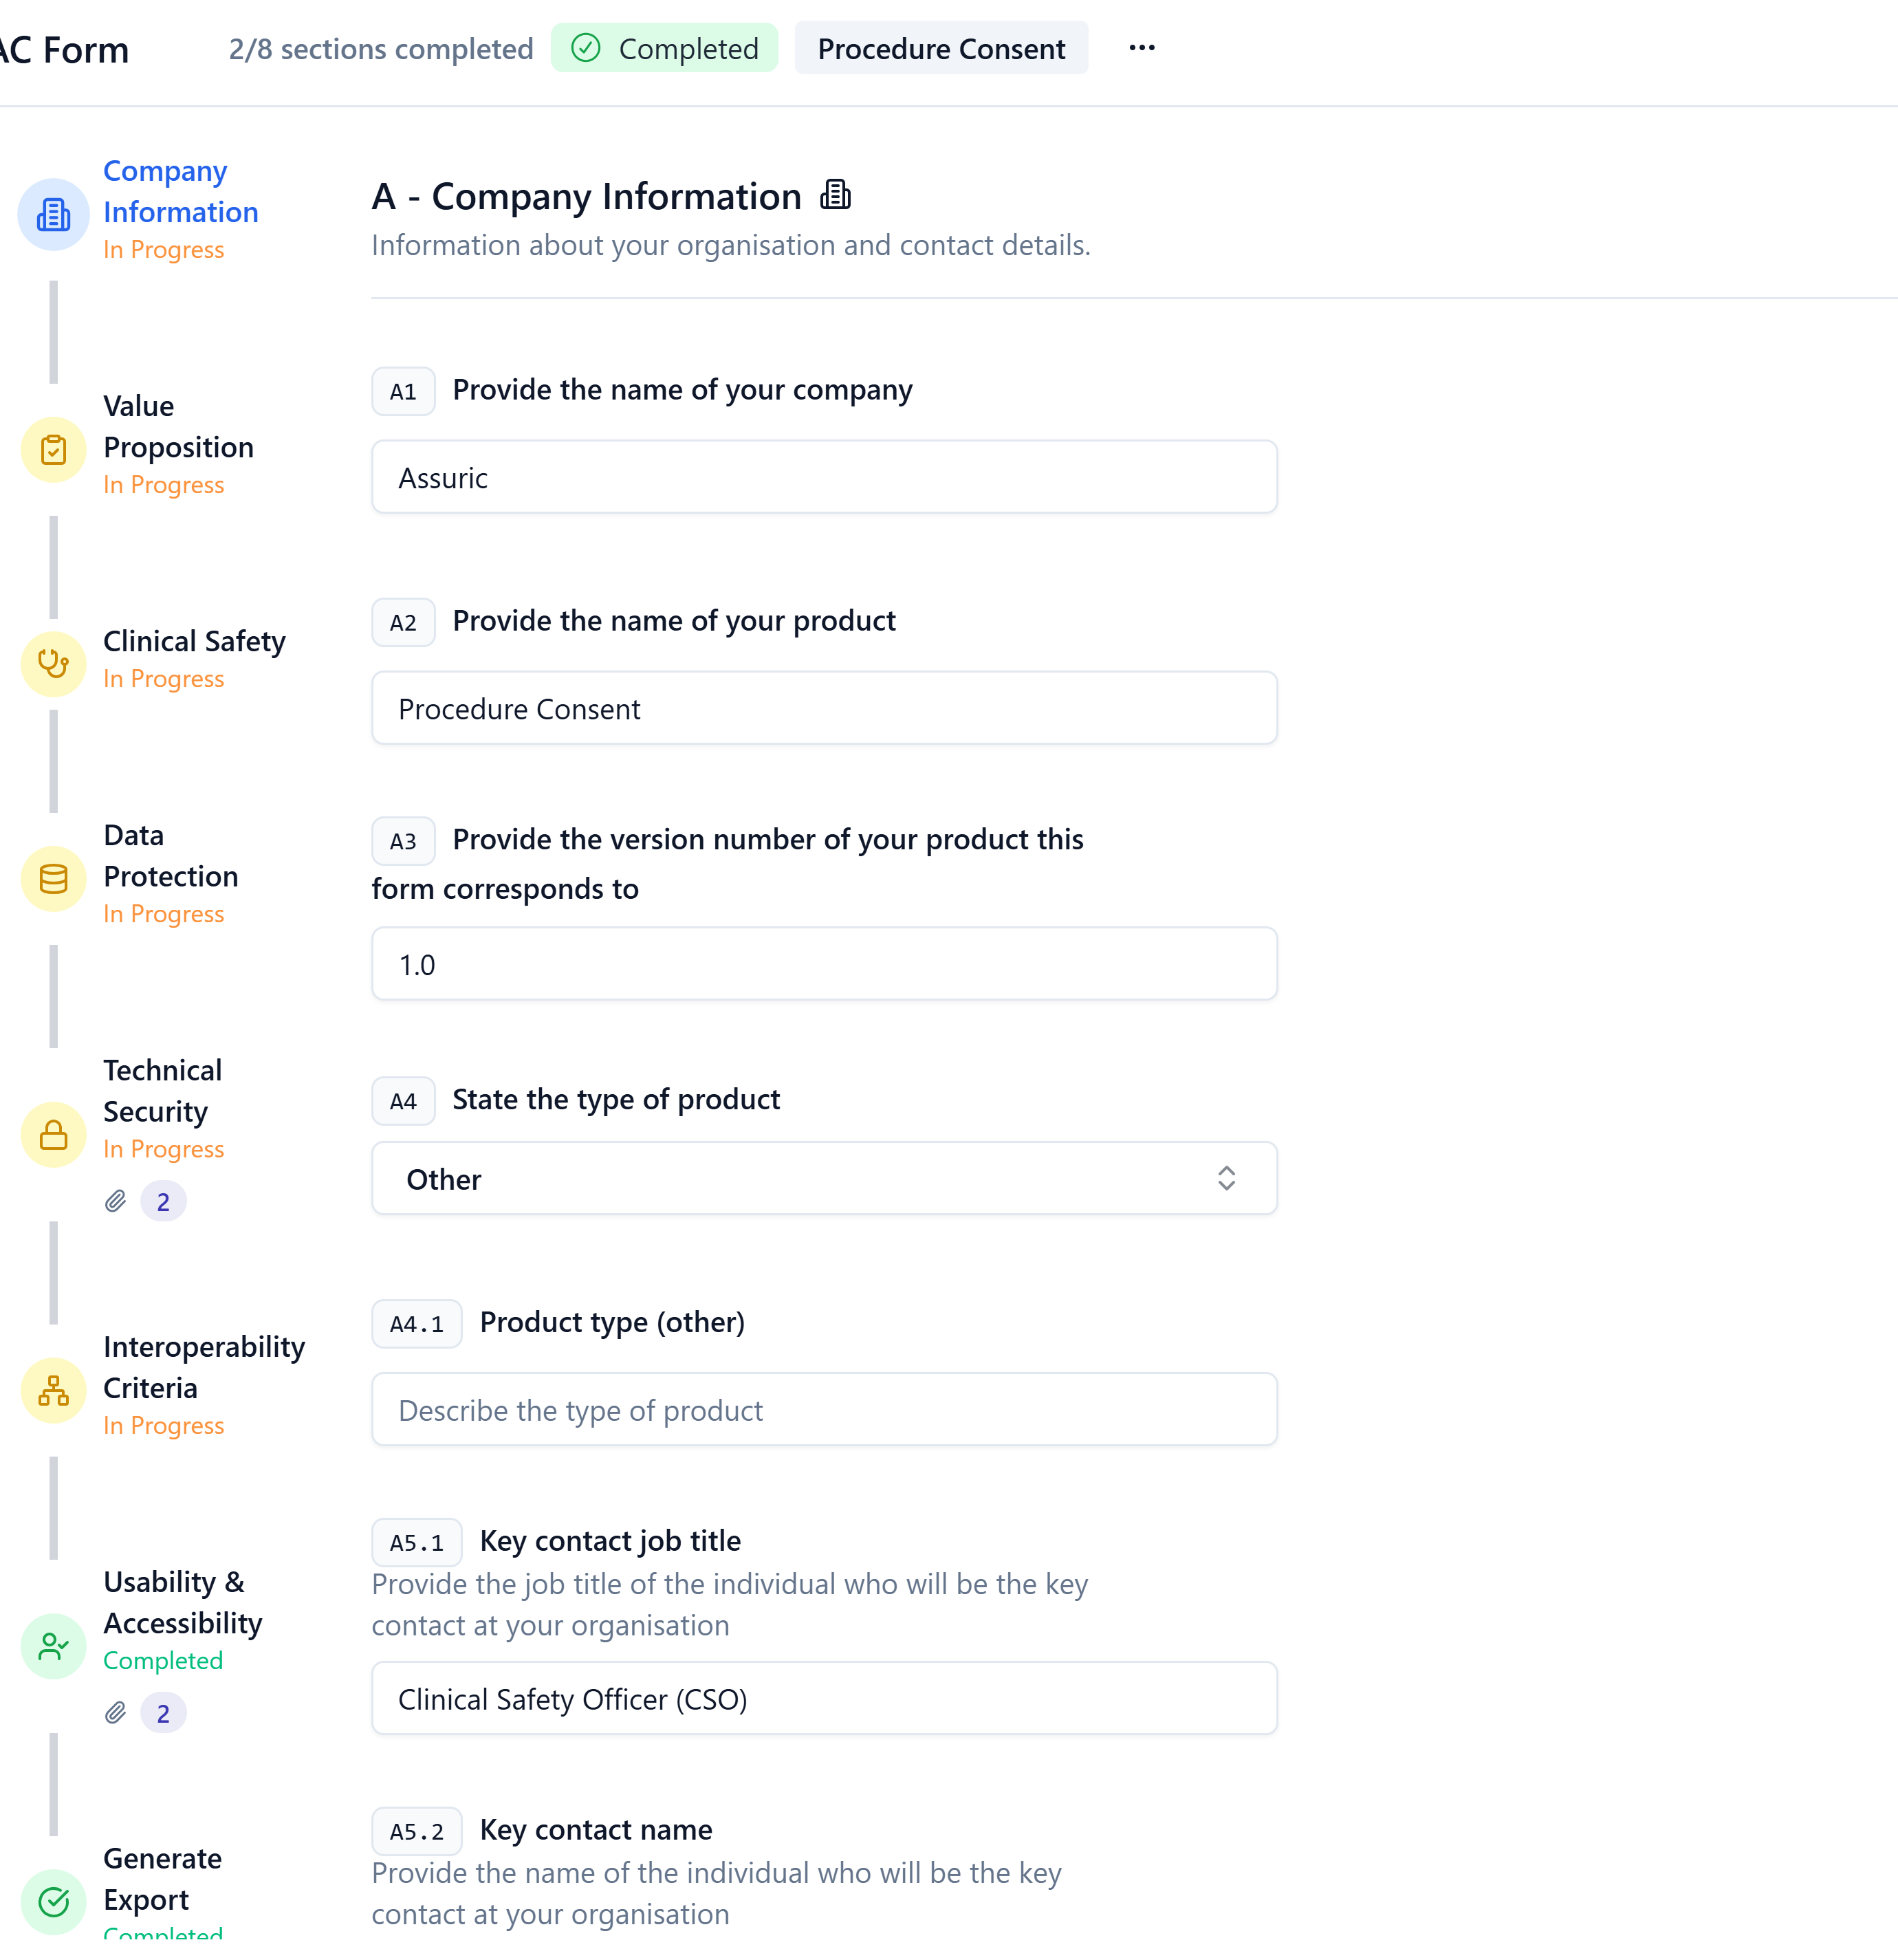Select Value Proposition clipboard icon
1898x1960 pixels.
coord(53,450)
